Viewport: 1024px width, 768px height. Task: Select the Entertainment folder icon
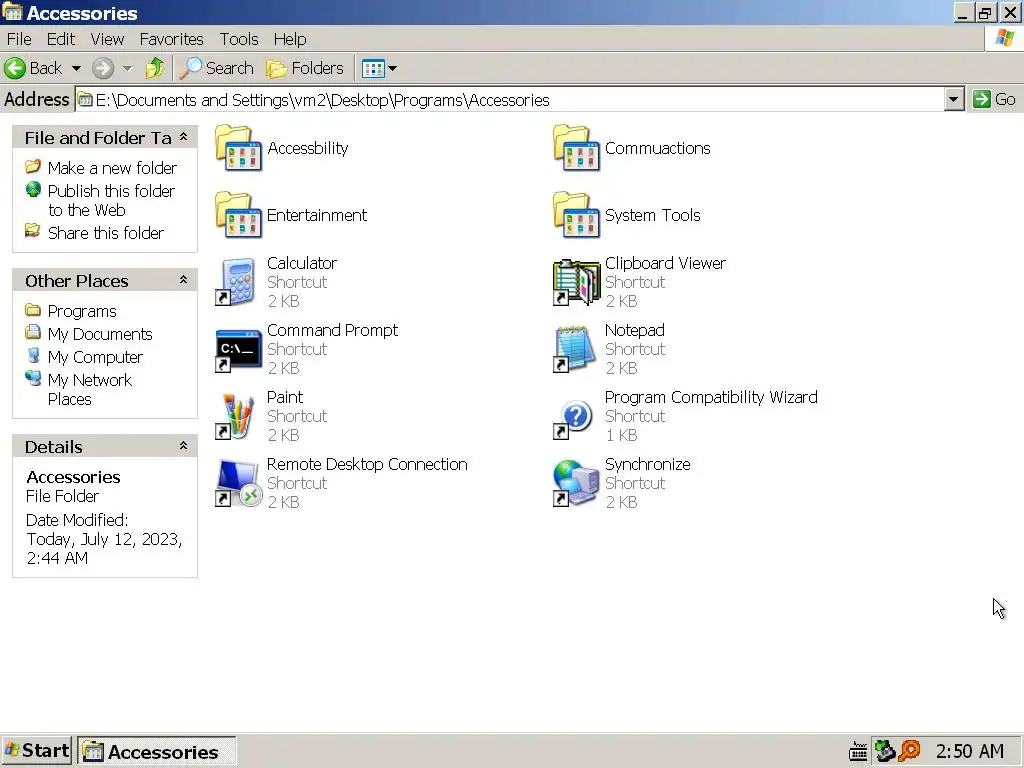click(238, 215)
